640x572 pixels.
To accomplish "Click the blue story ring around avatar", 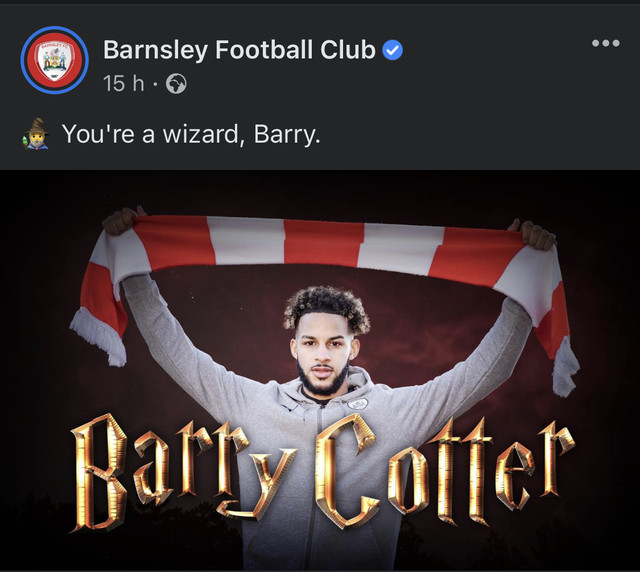I will pyautogui.click(x=55, y=60).
